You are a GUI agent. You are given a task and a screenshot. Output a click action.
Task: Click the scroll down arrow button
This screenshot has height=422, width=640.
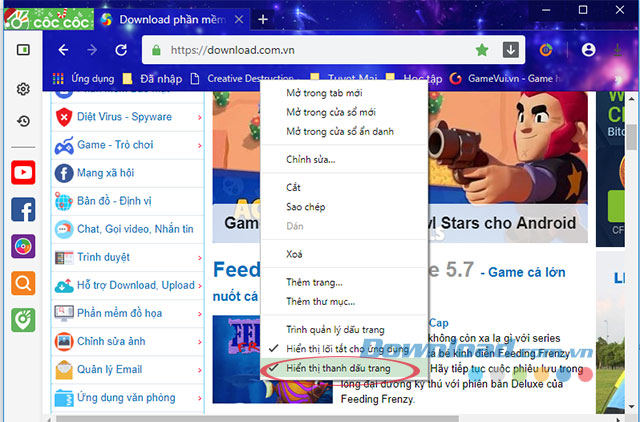tap(631, 406)
